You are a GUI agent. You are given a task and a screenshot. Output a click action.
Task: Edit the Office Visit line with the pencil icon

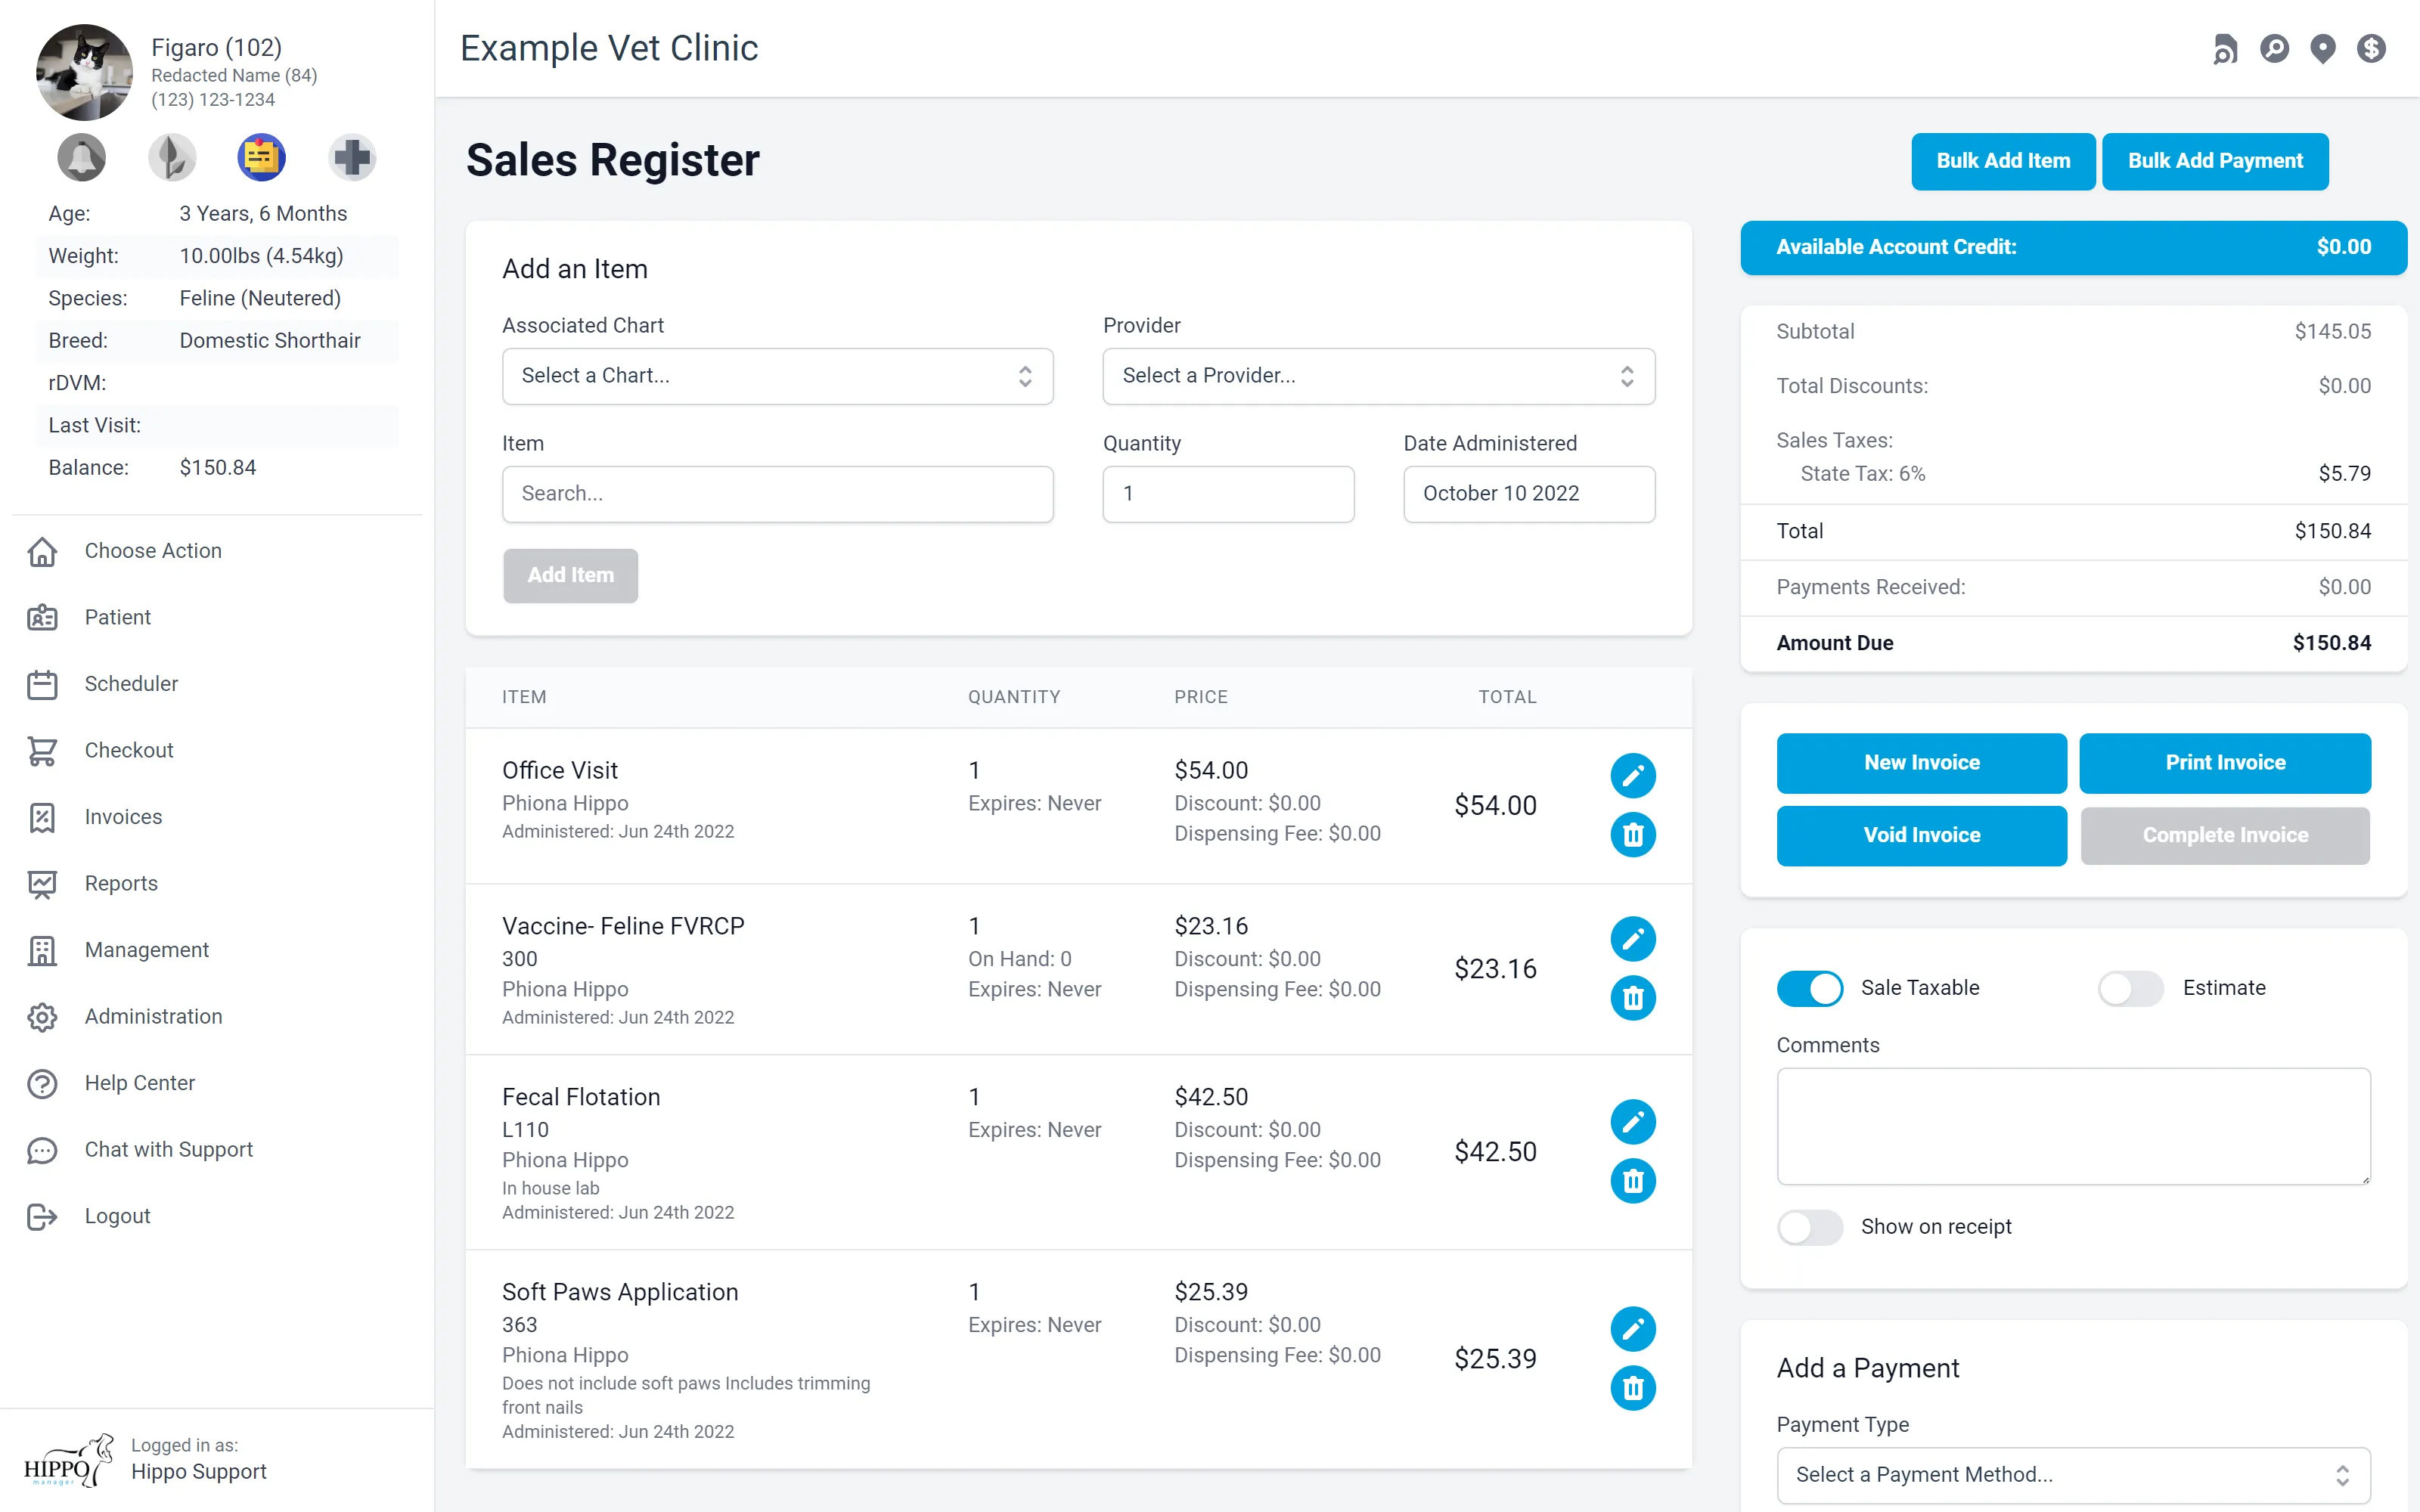1633,775
